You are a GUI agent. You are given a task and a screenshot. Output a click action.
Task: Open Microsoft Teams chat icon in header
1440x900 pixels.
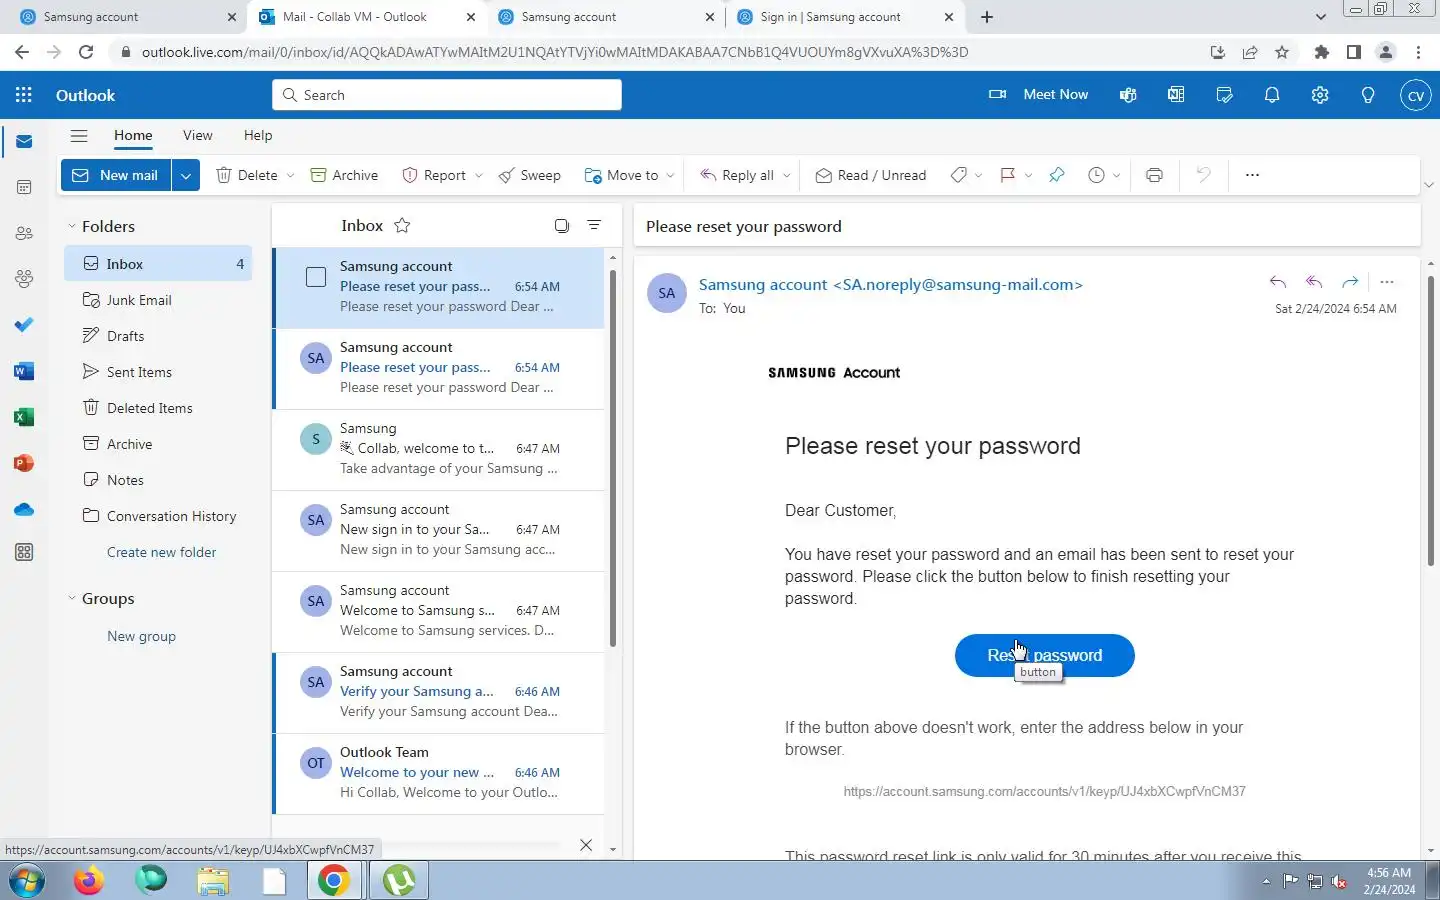1128,95
